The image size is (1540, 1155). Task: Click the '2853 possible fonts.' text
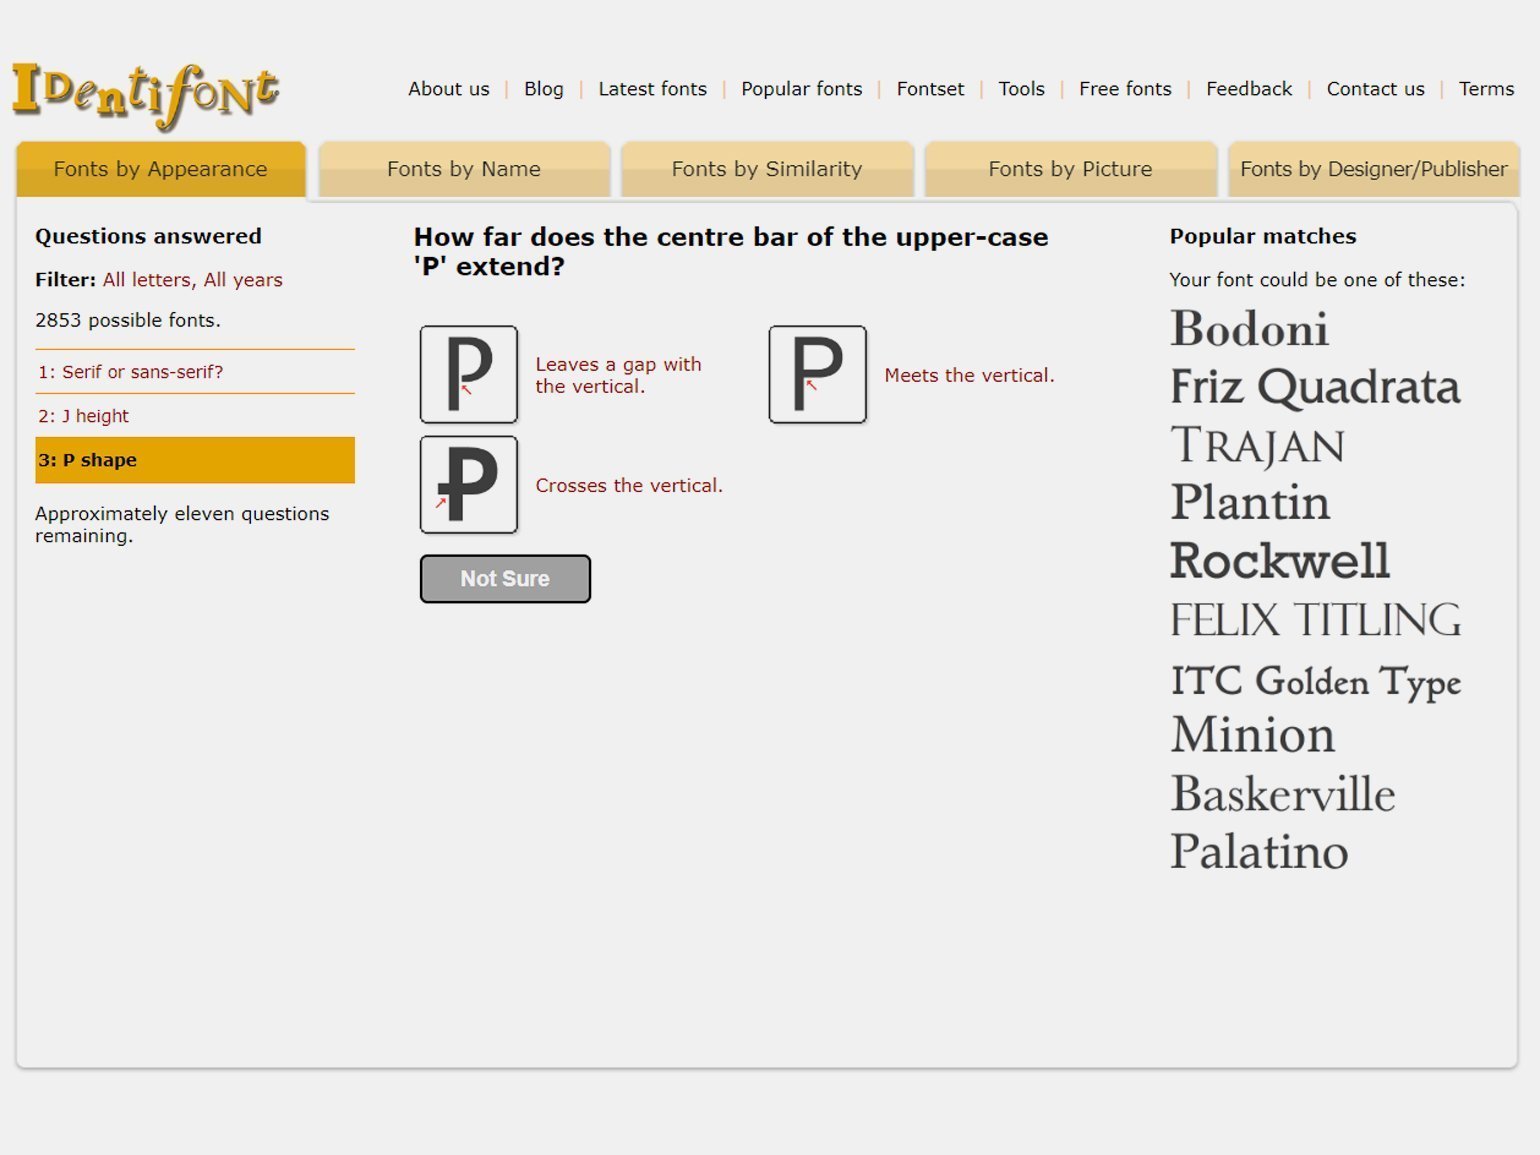128,320
